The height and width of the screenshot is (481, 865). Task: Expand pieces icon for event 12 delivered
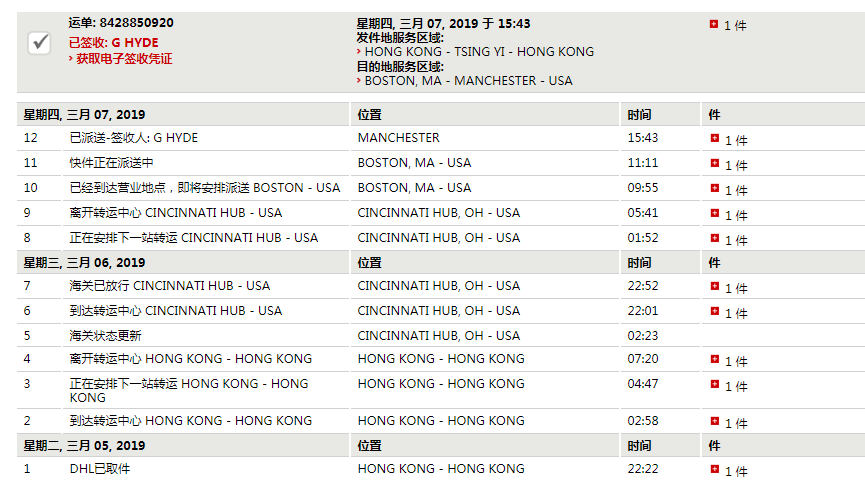coord(714,138)
